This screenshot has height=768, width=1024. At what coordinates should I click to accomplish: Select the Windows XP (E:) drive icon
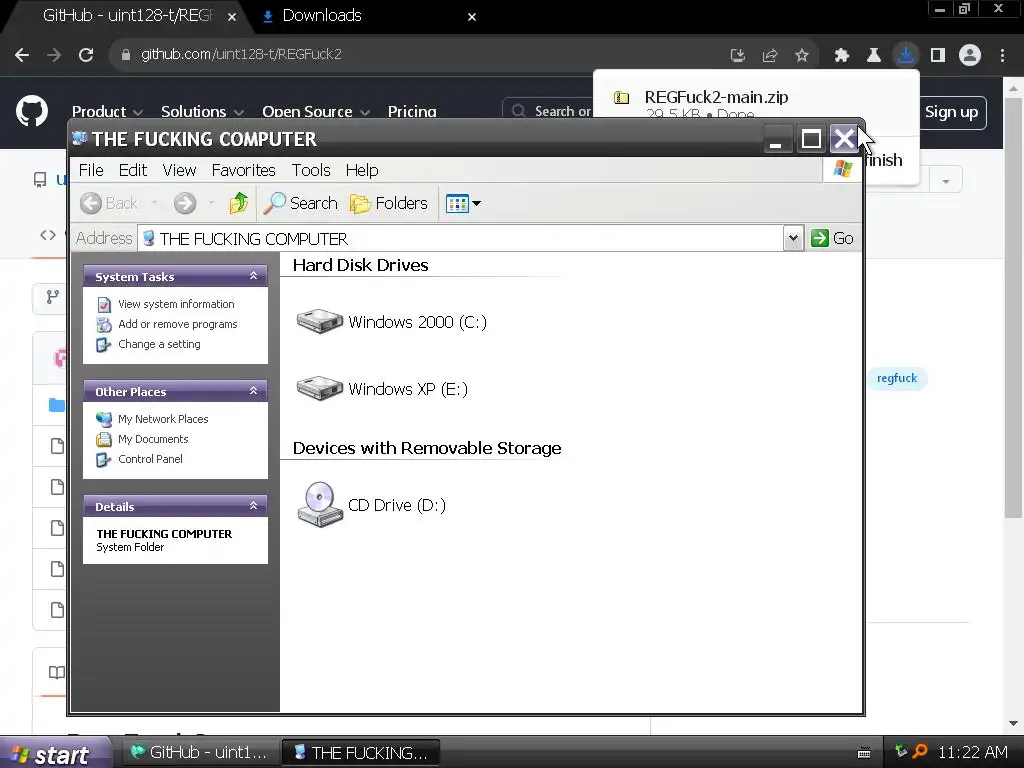[319, 389]
